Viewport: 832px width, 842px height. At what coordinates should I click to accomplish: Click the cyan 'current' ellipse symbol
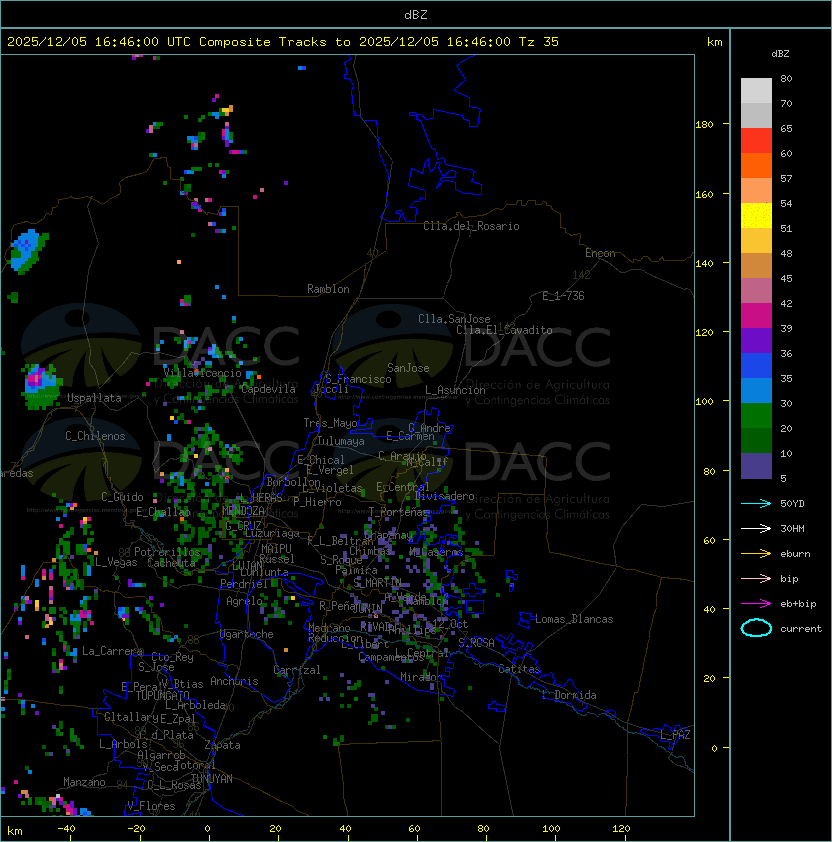(x=756, y=628)
